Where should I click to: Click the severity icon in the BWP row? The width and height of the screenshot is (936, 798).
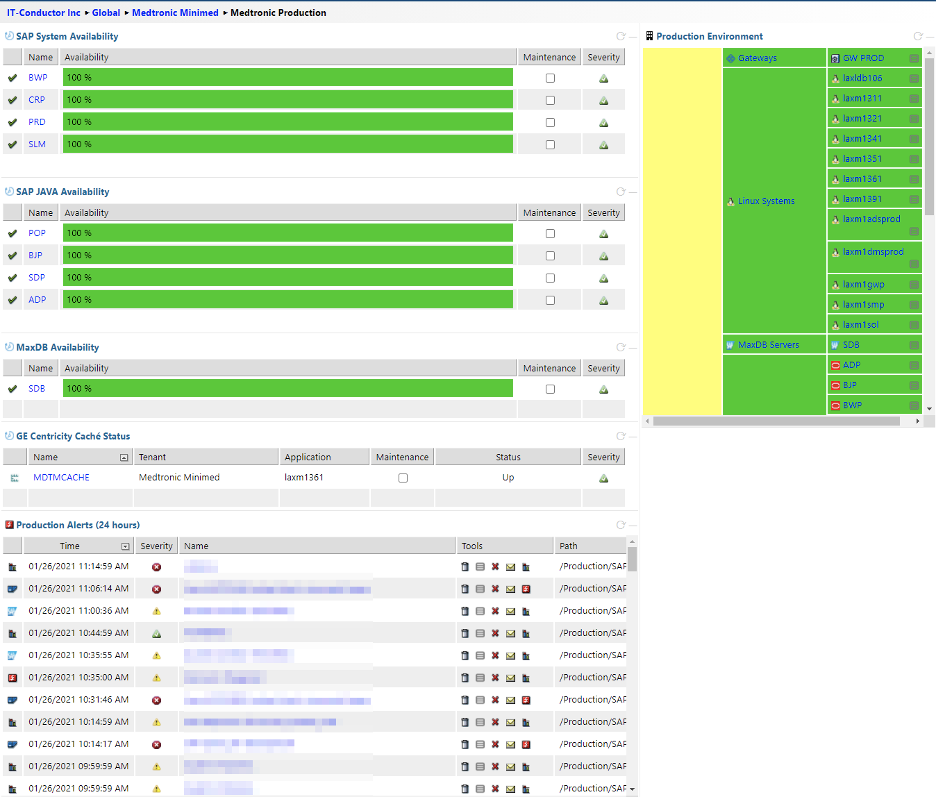pos(603,78)
